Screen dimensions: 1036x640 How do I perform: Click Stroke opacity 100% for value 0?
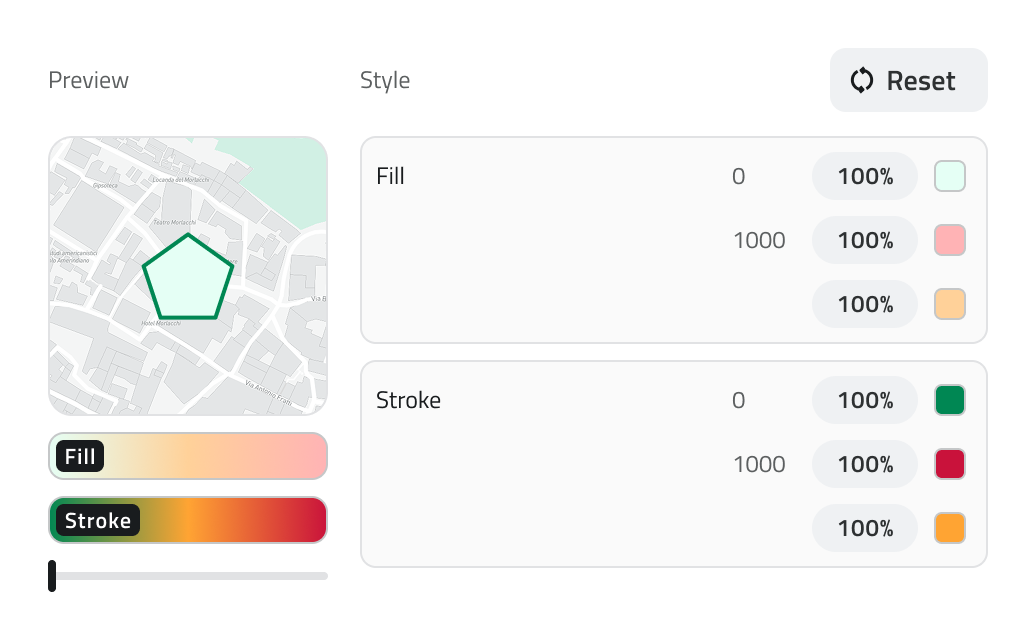click(865, 400)
